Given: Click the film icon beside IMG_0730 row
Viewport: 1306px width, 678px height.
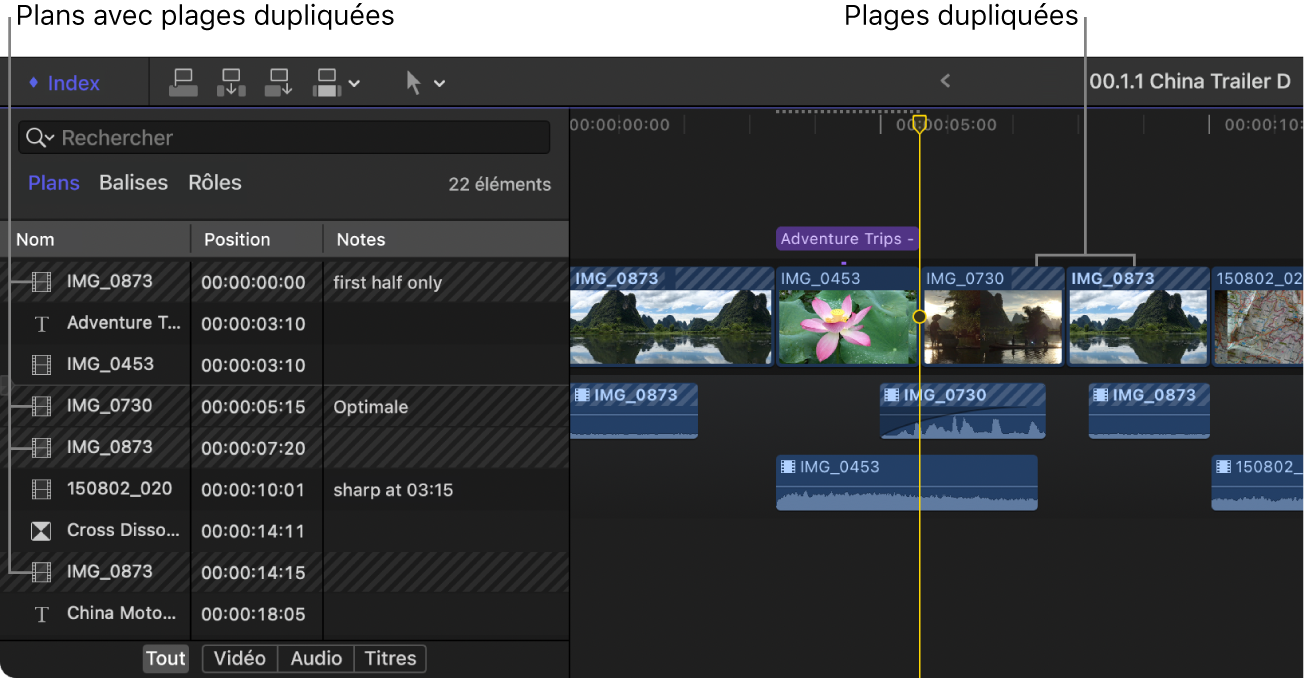Looking at the screenshot, I should click(42, 406).
